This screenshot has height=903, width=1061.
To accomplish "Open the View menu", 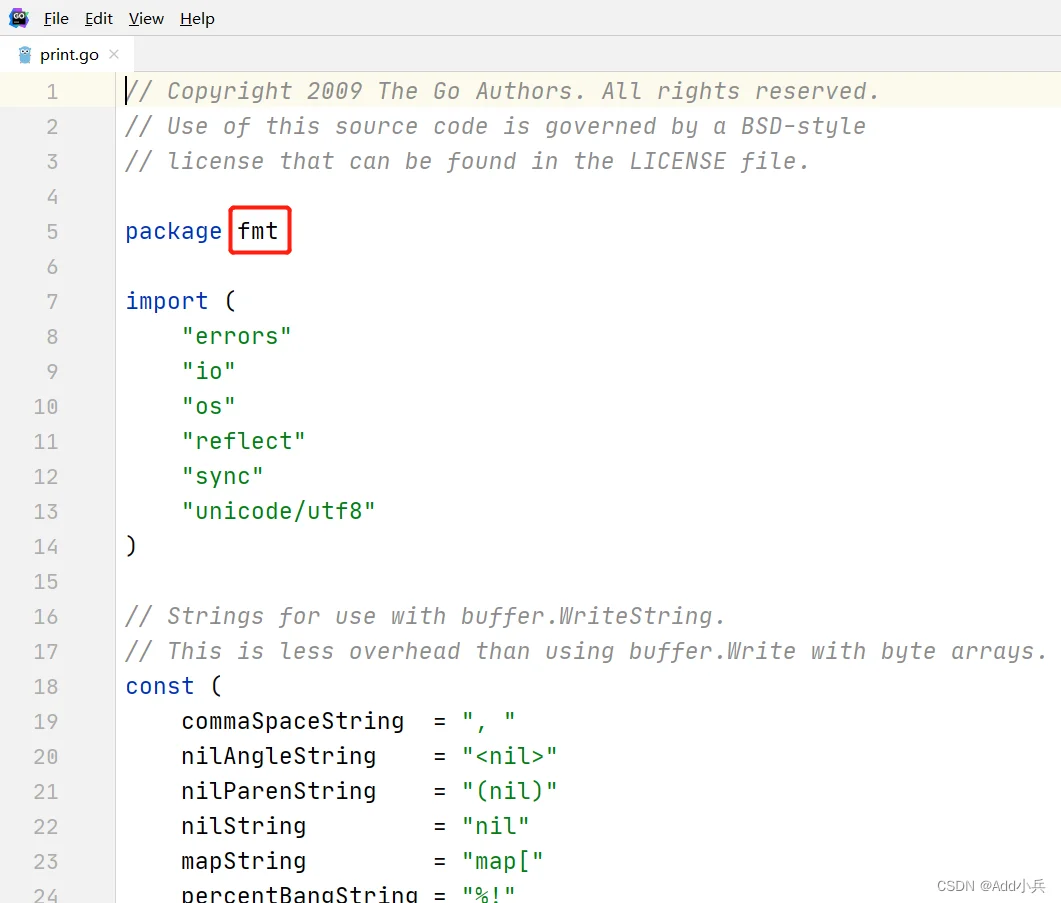I will coord(146,19).
